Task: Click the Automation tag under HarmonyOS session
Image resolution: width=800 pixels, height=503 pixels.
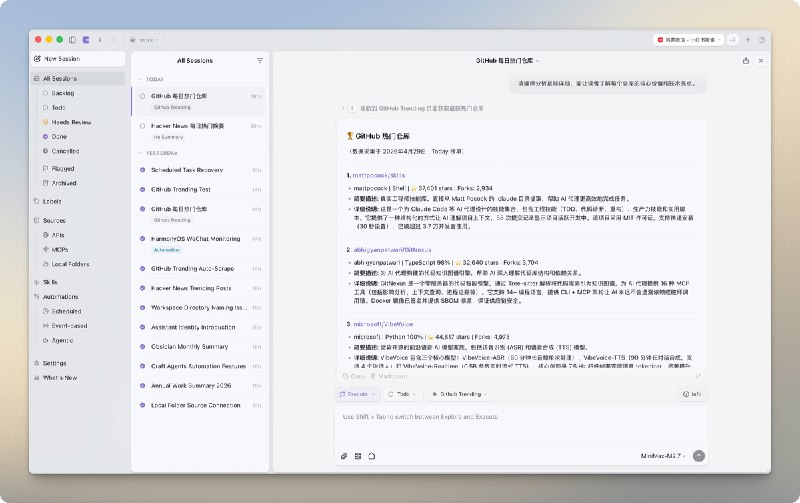Action: (167, 250)
